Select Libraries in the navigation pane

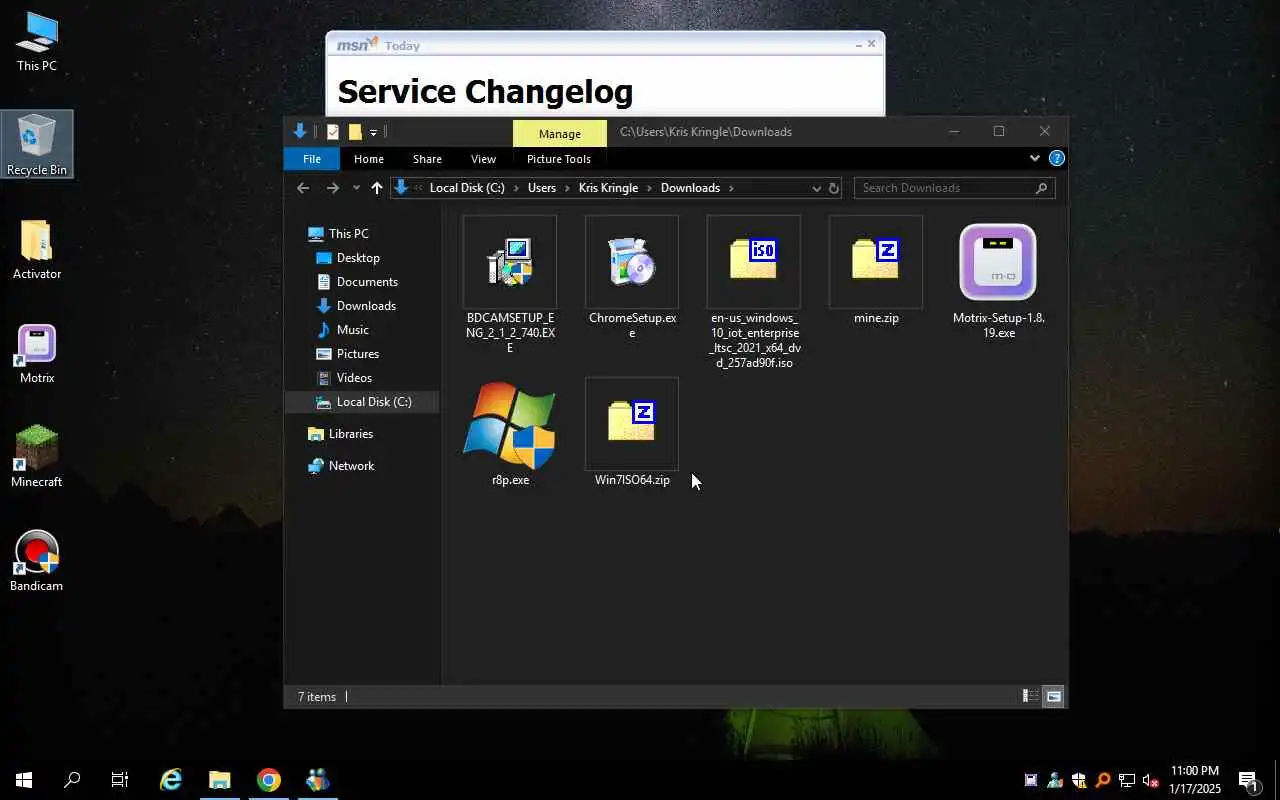tap(340, 434)
